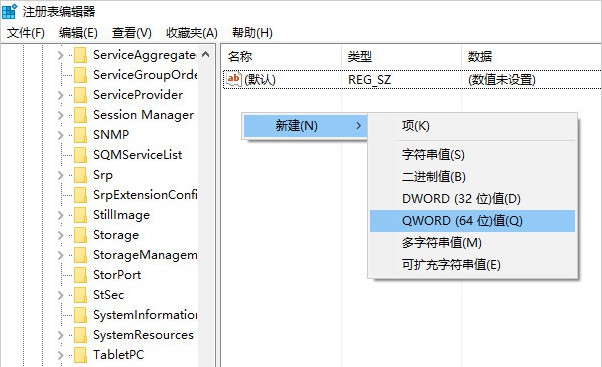
Task: Click the Session Manager folder icon
Action: click(80, 115)
